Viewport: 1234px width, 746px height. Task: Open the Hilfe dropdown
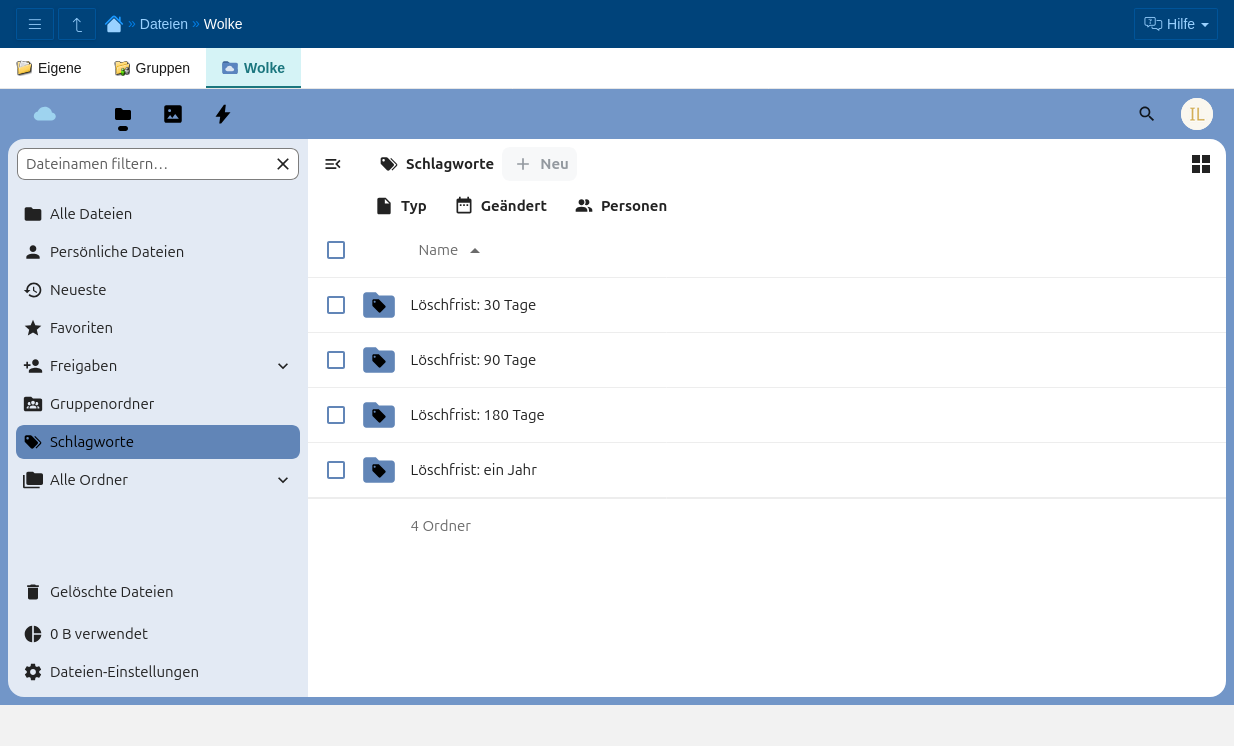coord(1176,24)
